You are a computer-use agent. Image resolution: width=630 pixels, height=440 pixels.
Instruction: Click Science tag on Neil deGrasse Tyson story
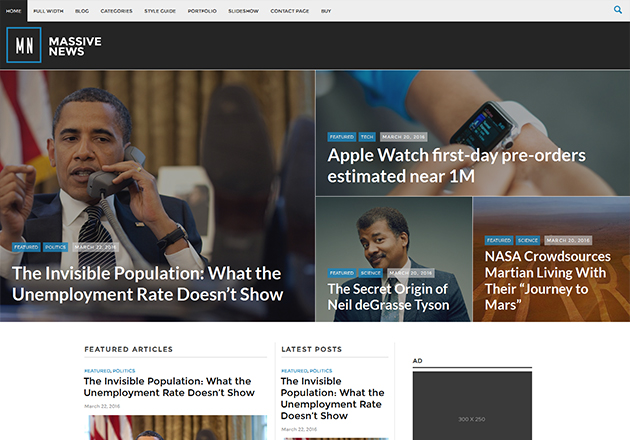tap(370, 273)
